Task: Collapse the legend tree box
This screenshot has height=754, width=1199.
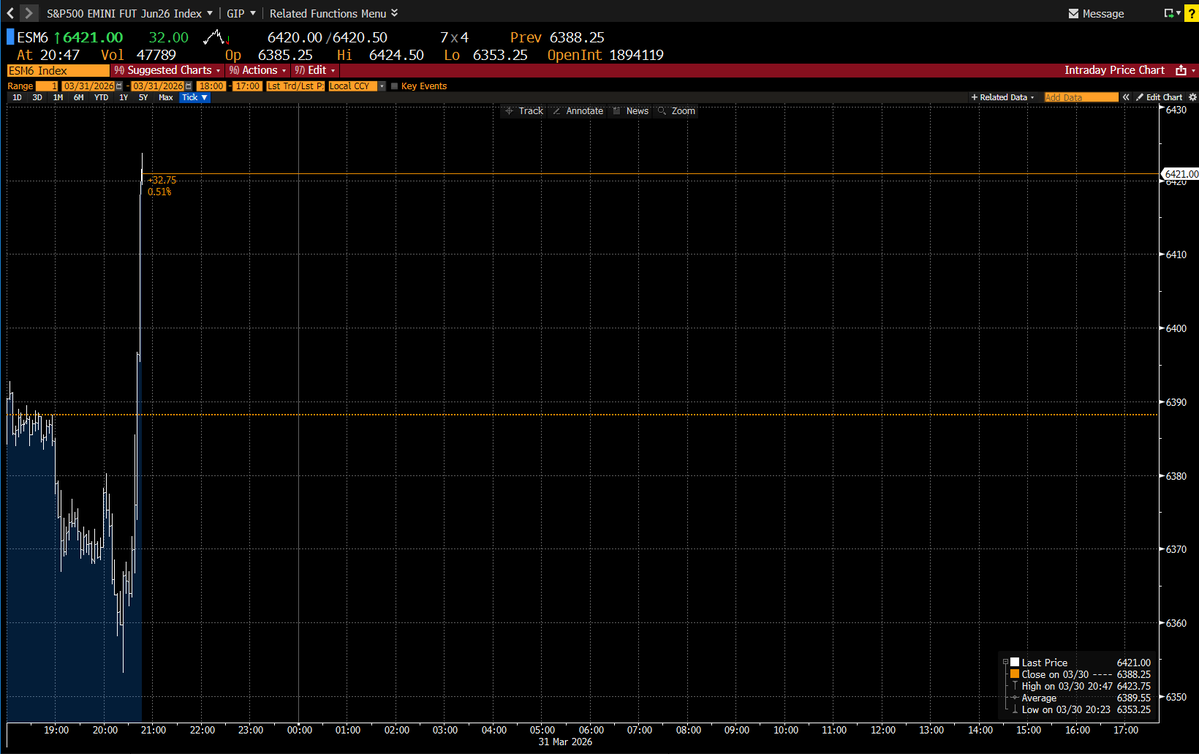Action: click(1006, 662)
